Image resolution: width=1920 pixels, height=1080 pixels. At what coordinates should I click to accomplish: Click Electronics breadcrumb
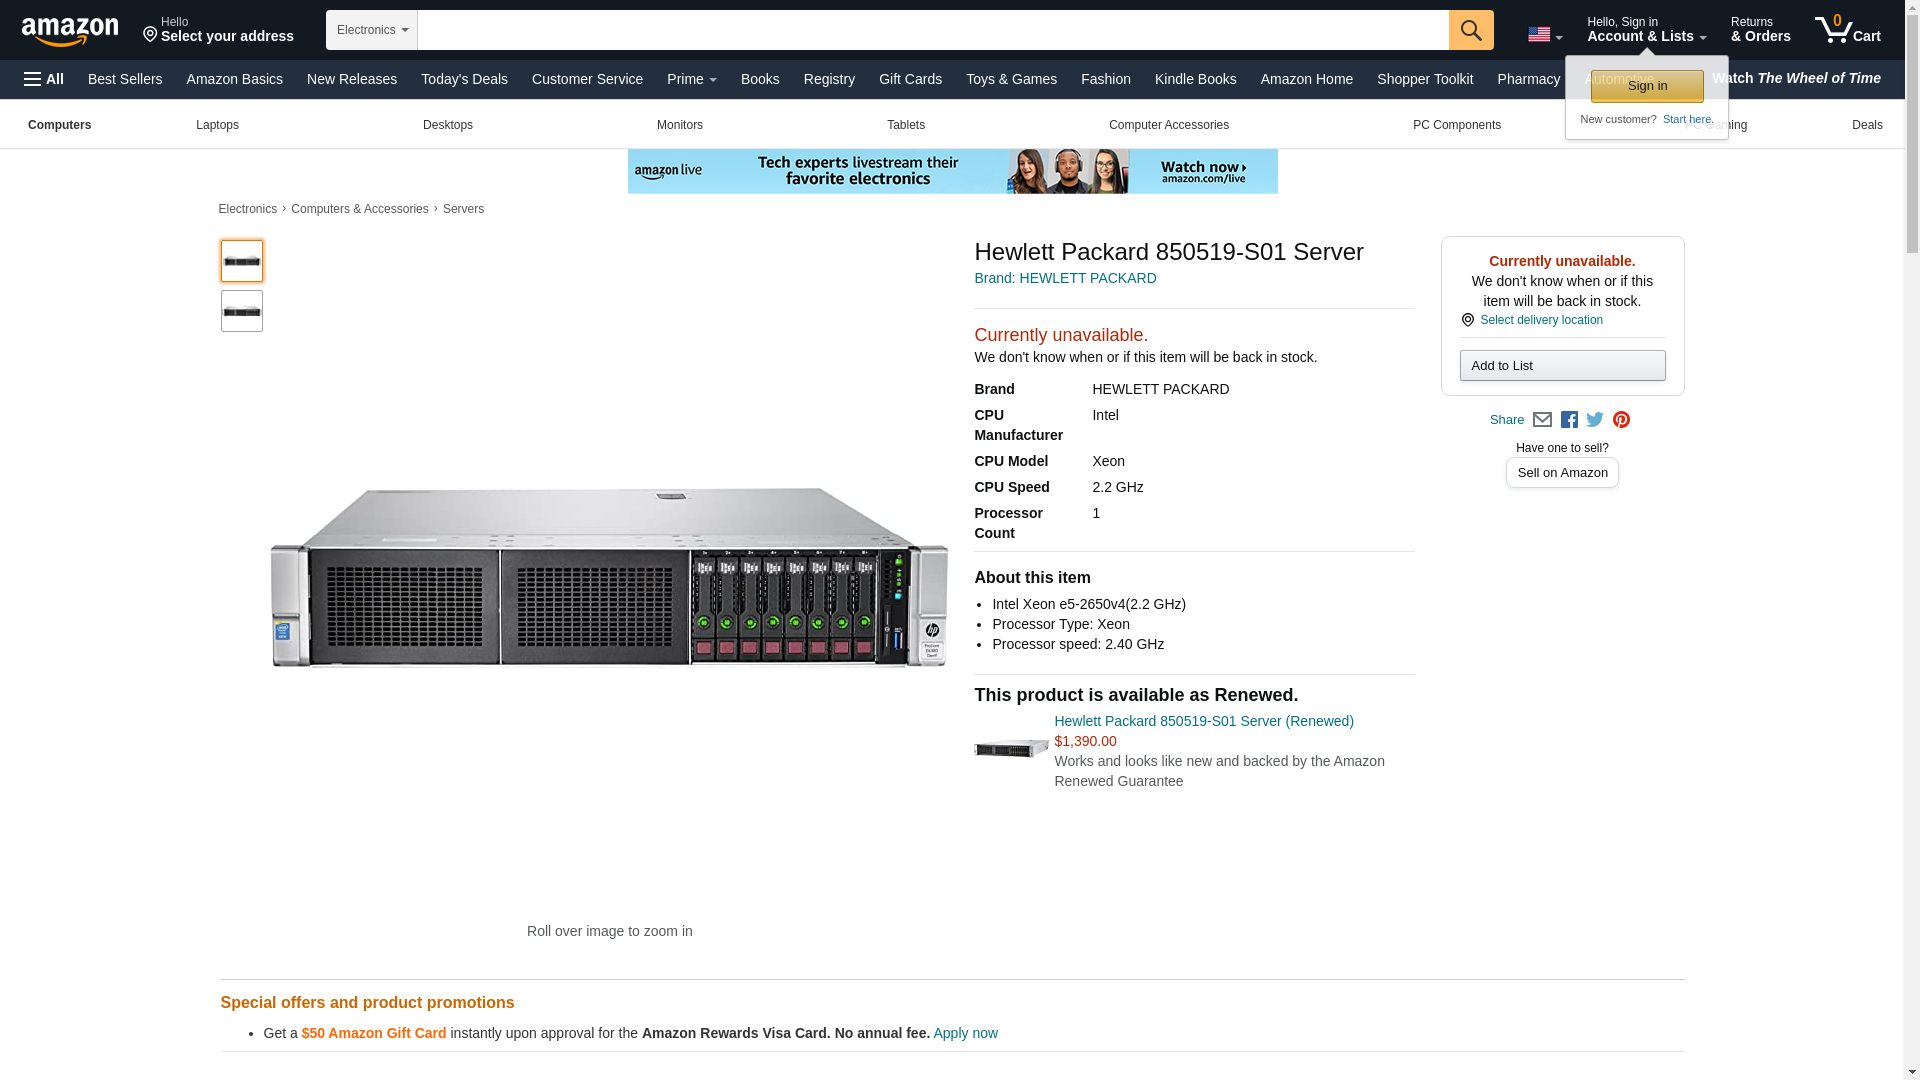[x=247, y=209]
